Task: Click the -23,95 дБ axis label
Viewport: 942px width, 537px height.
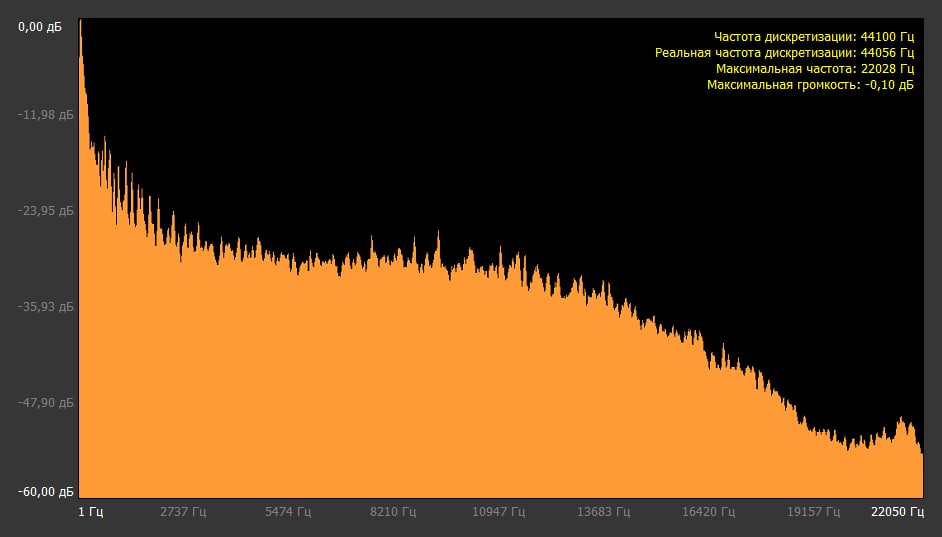Action: coord(46,211)
